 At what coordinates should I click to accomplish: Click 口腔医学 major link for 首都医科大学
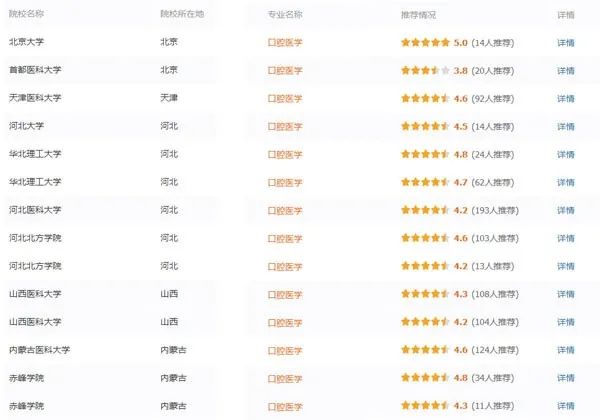pyautogui.click(x=285, y=70)
